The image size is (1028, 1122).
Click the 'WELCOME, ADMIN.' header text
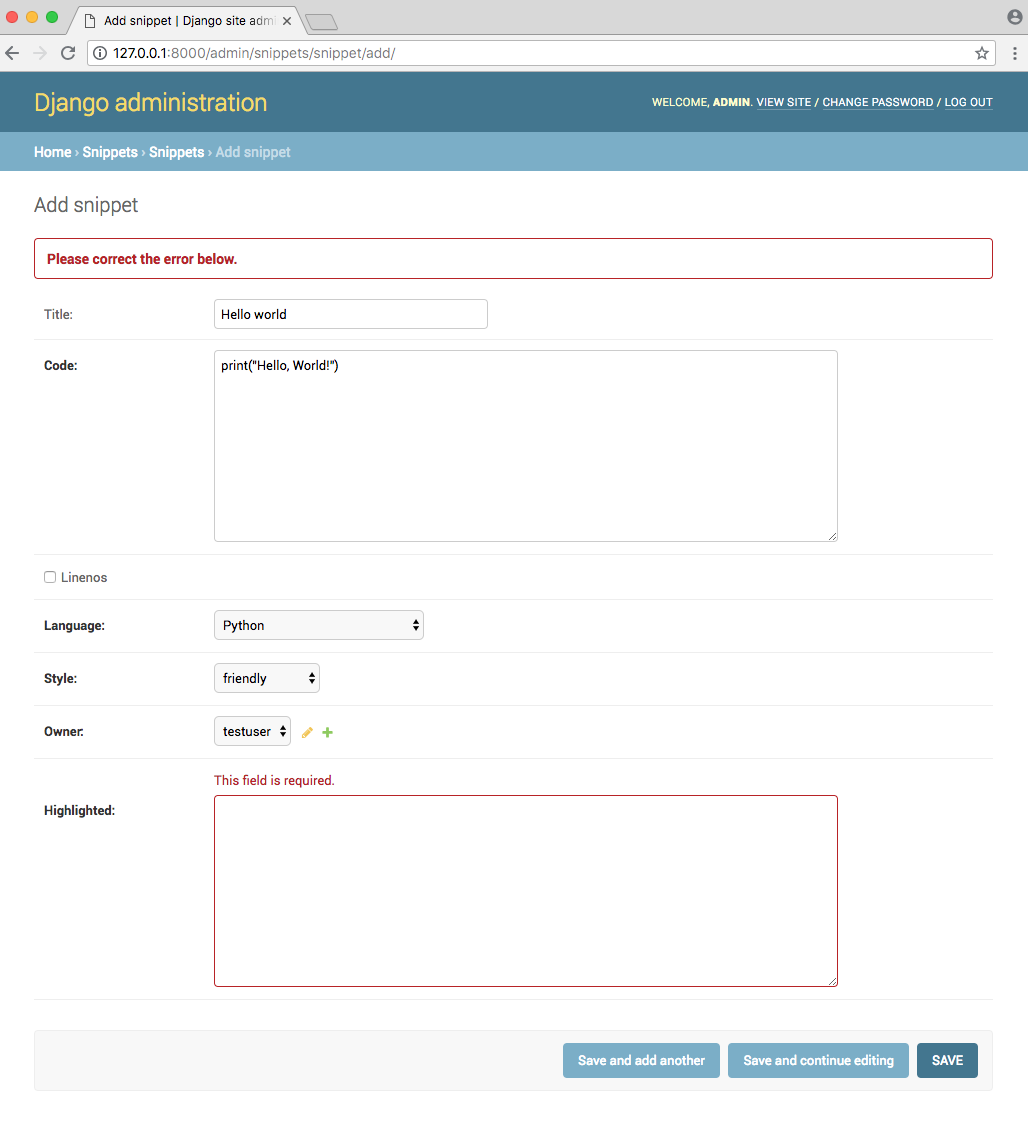coord(702,102)
